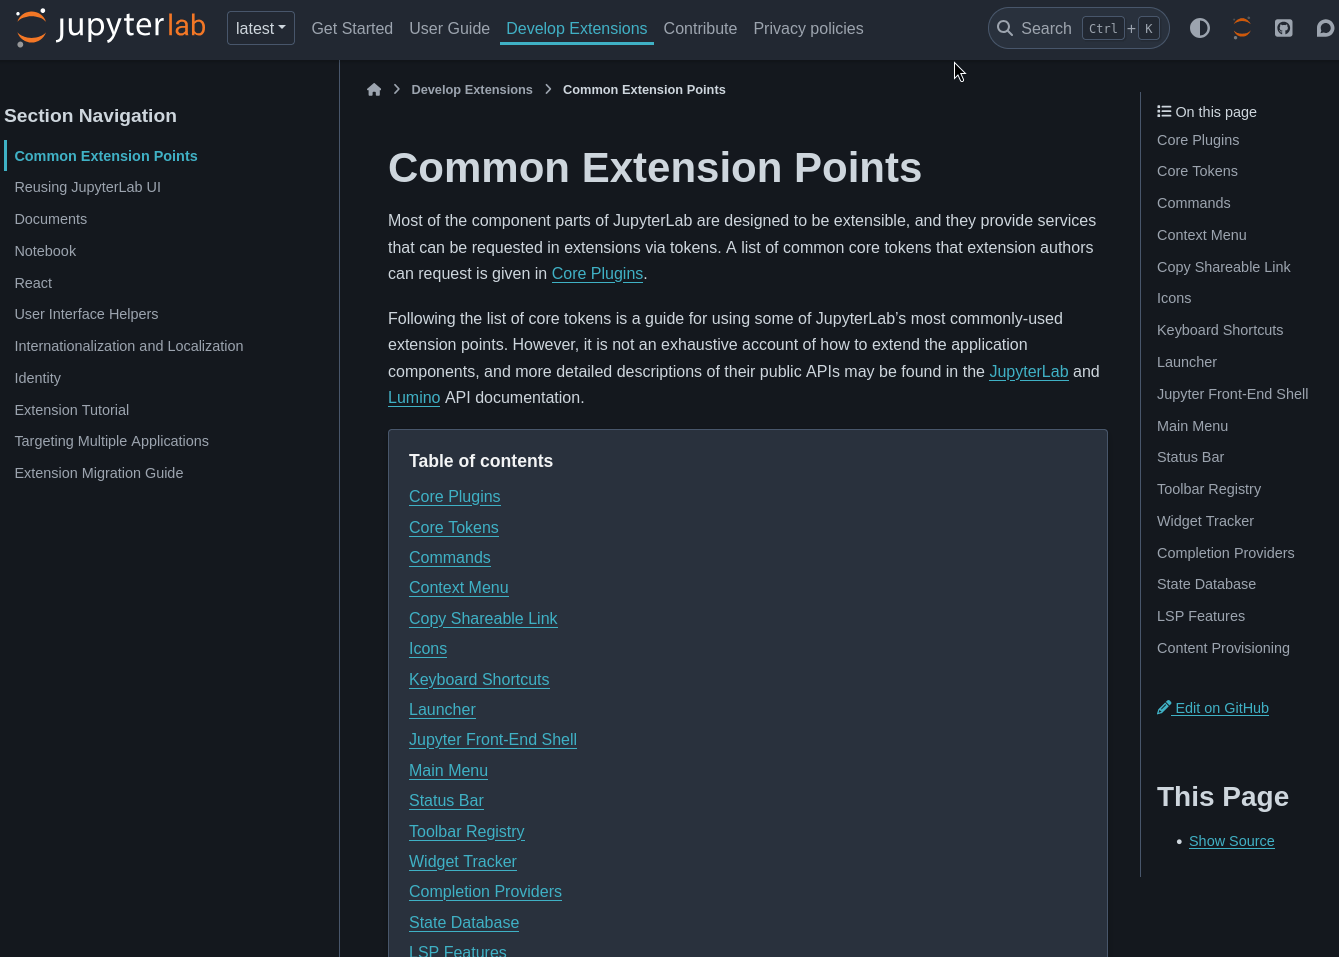Click the Show Source link
1339x957 pixels.
click(x=1231, y=841)
